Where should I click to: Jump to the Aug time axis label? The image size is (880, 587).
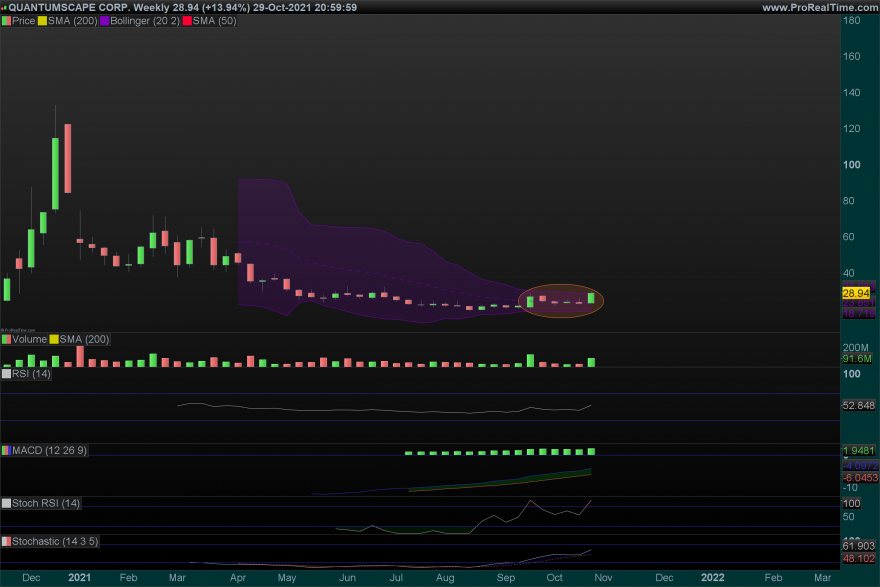click(445, 577)
